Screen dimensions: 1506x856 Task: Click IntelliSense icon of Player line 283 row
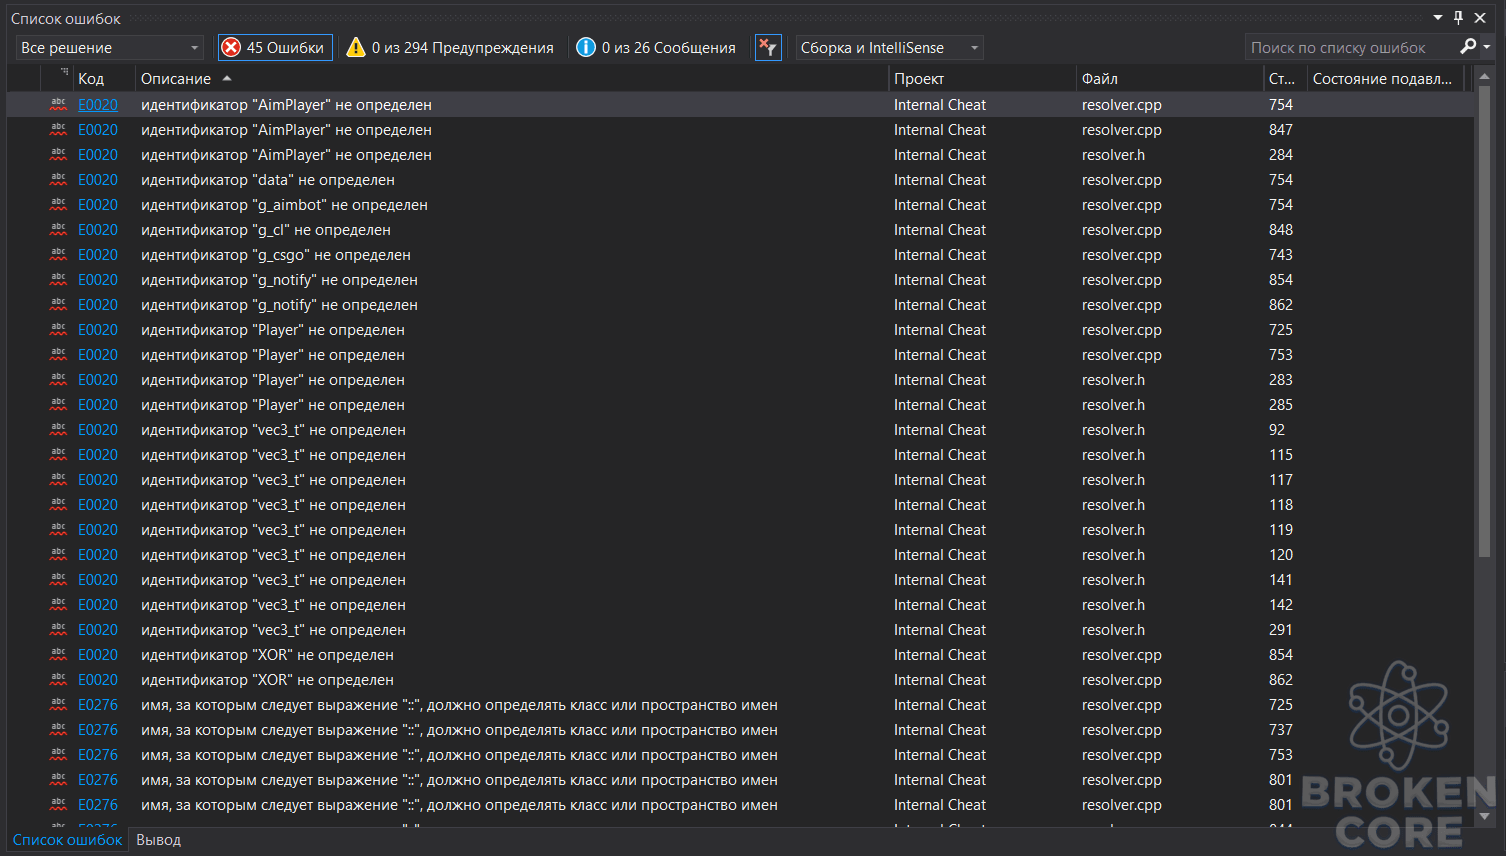pos(58,379)
